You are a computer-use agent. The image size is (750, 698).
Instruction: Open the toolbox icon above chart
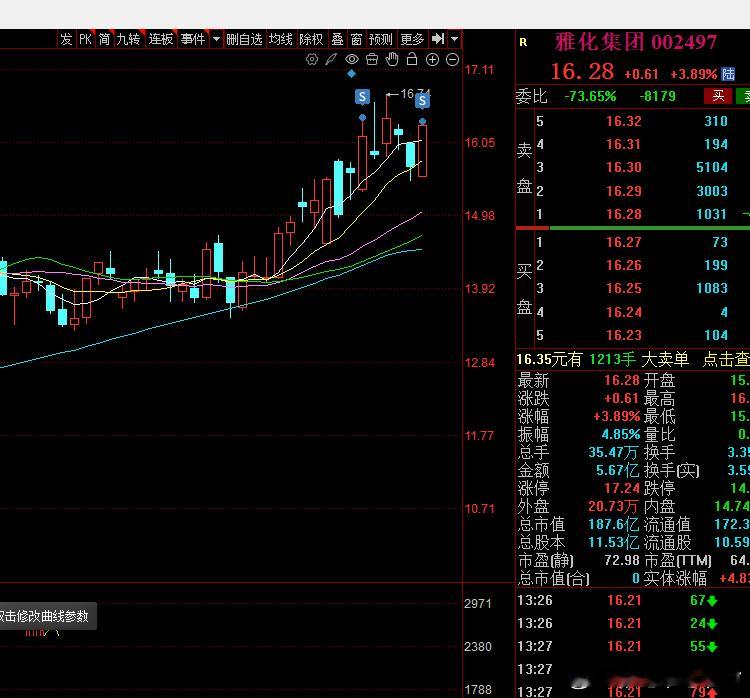point(372,59)
